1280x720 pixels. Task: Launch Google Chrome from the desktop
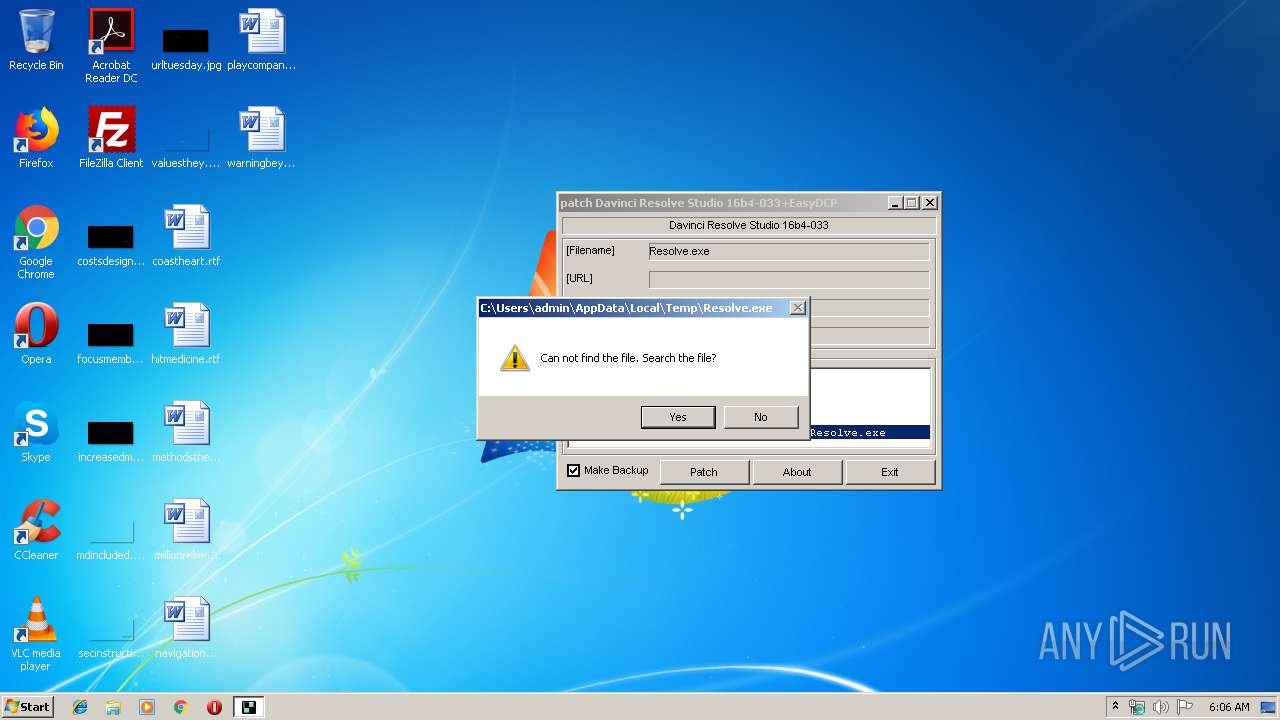(x=36, y=242)
